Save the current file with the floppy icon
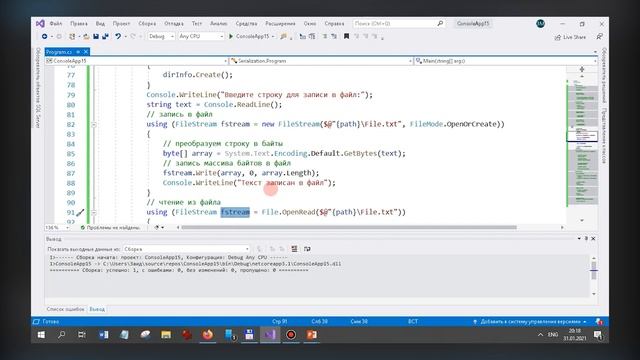The height and width of the screenshot is (360, 640). [x=96, y=36]
